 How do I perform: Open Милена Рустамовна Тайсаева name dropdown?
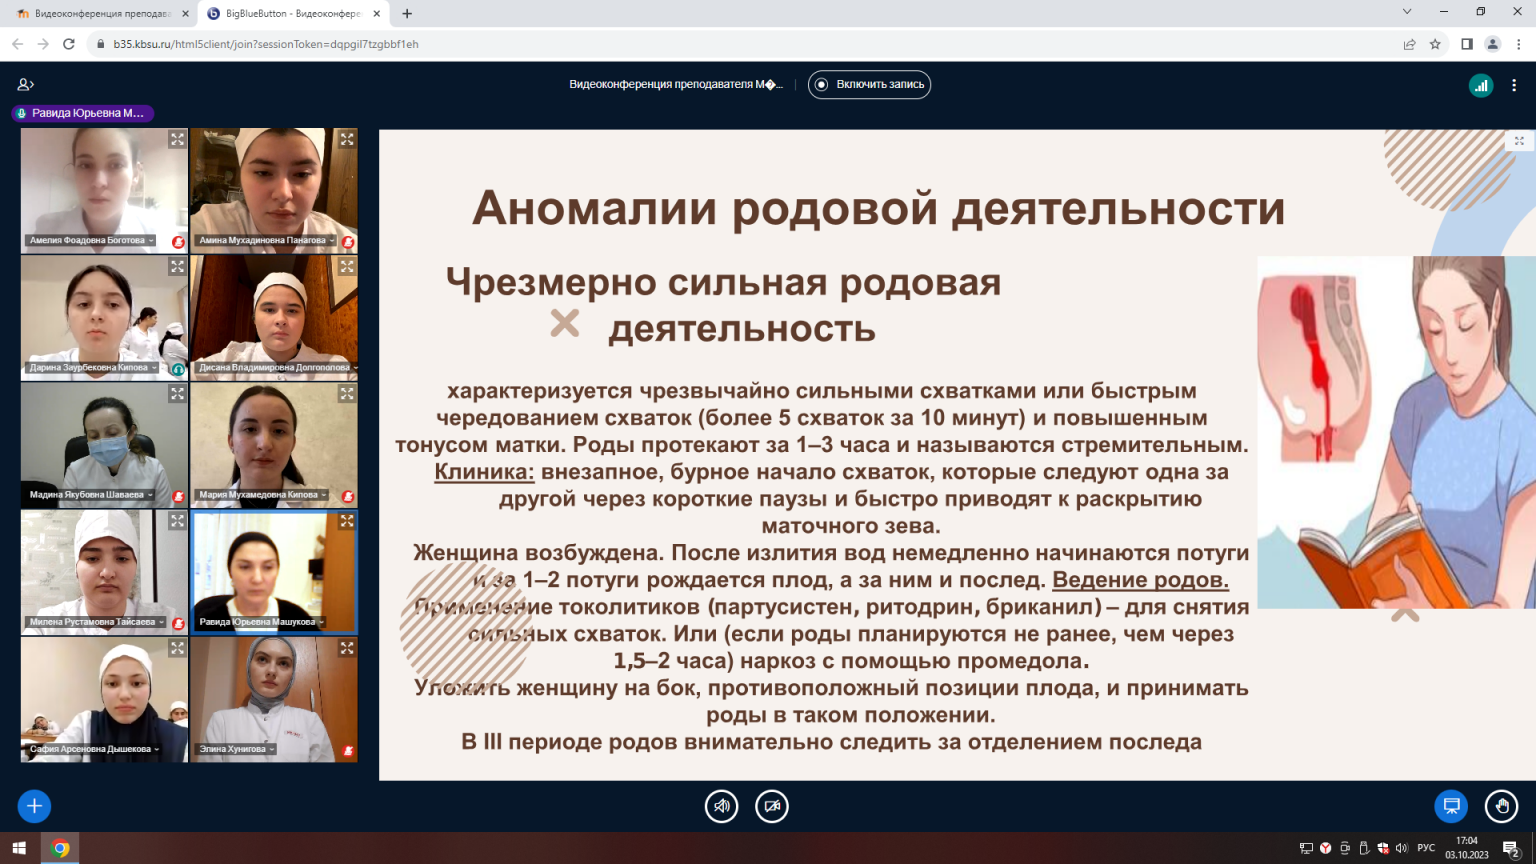coord(96,622)
